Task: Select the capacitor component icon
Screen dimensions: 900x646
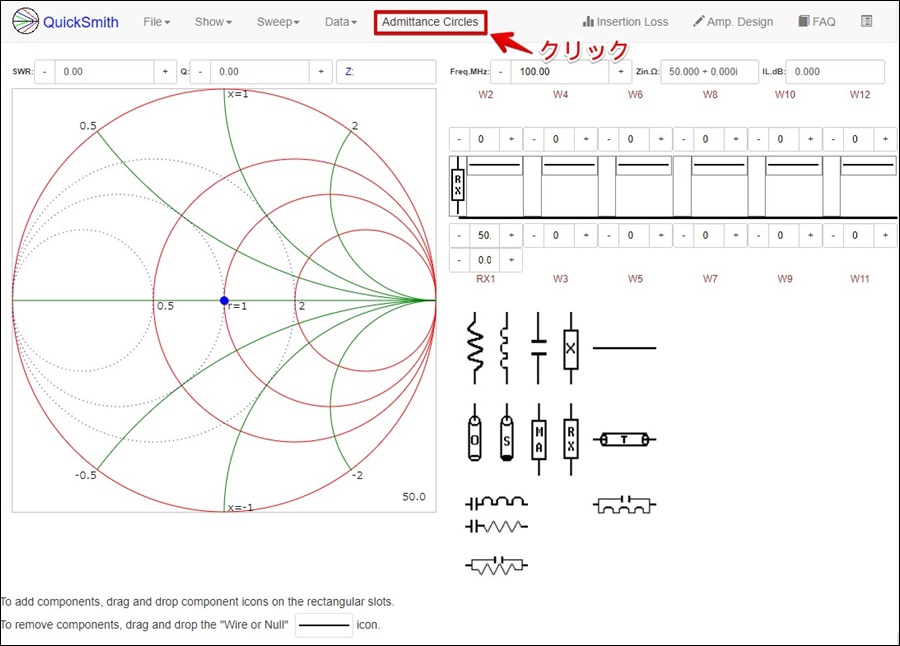Action: point(538,349)
